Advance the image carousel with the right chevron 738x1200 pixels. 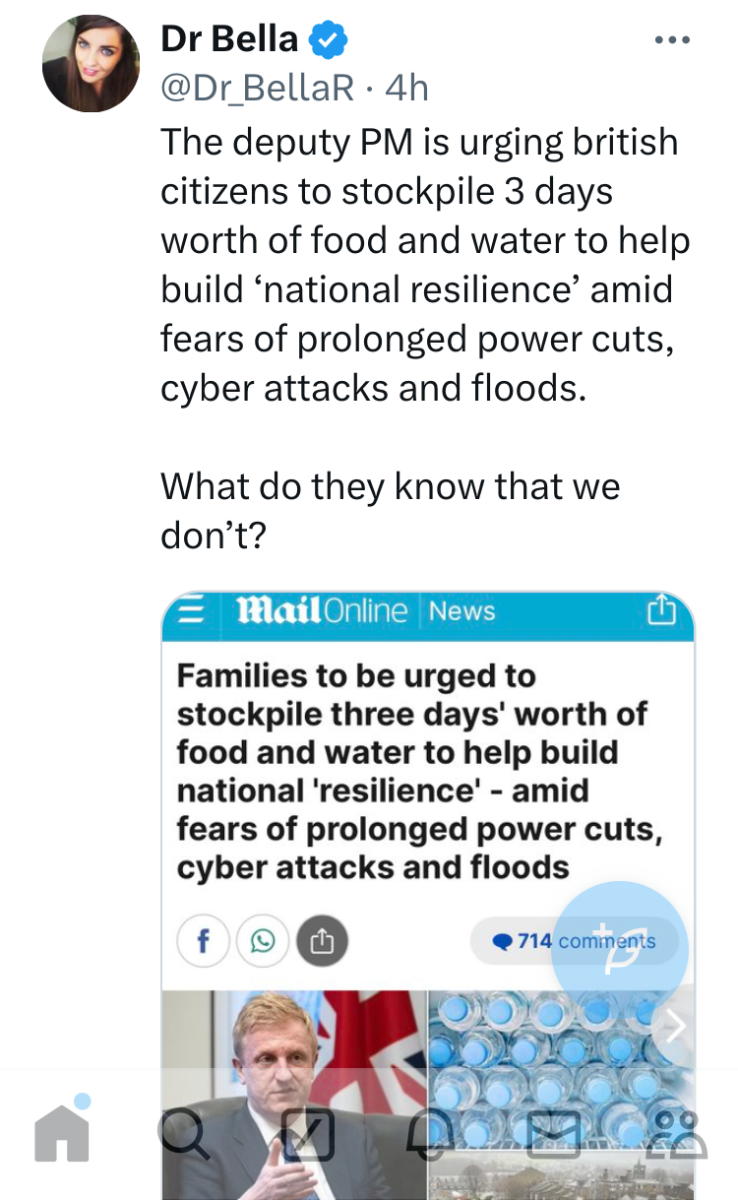coord(676,1026)
